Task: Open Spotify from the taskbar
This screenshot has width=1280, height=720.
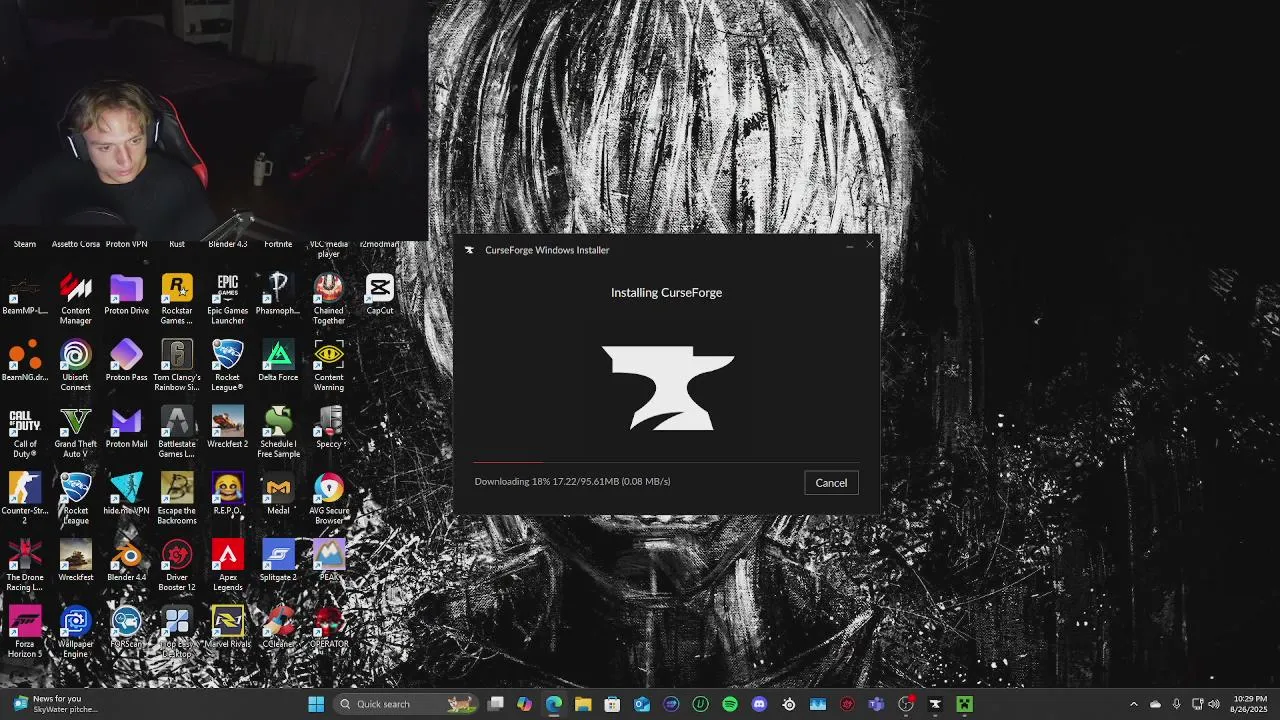Action: click(730, 704)
